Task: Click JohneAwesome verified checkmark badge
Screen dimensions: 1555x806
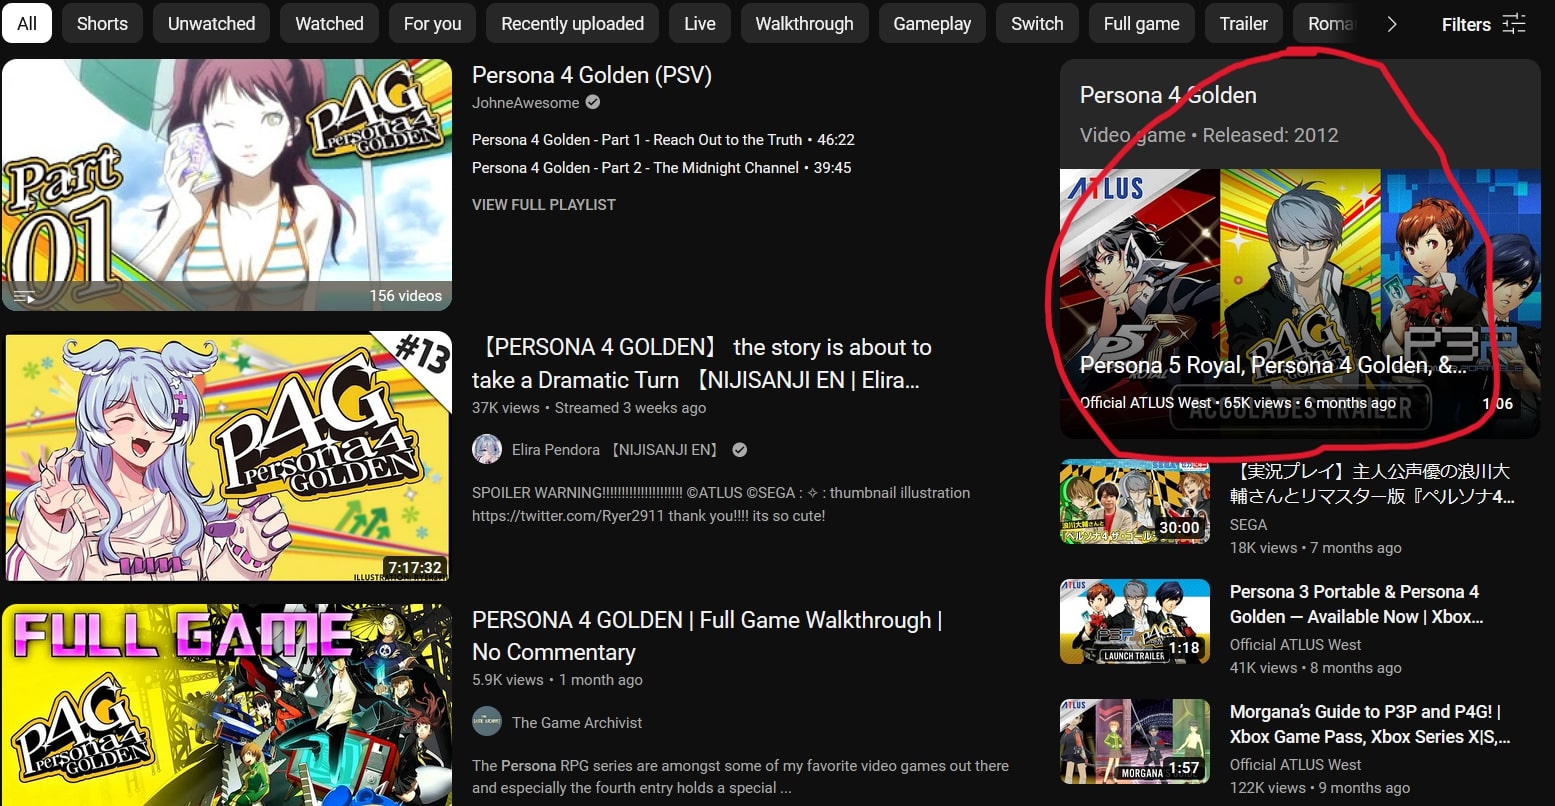Action: coord(592,102)
